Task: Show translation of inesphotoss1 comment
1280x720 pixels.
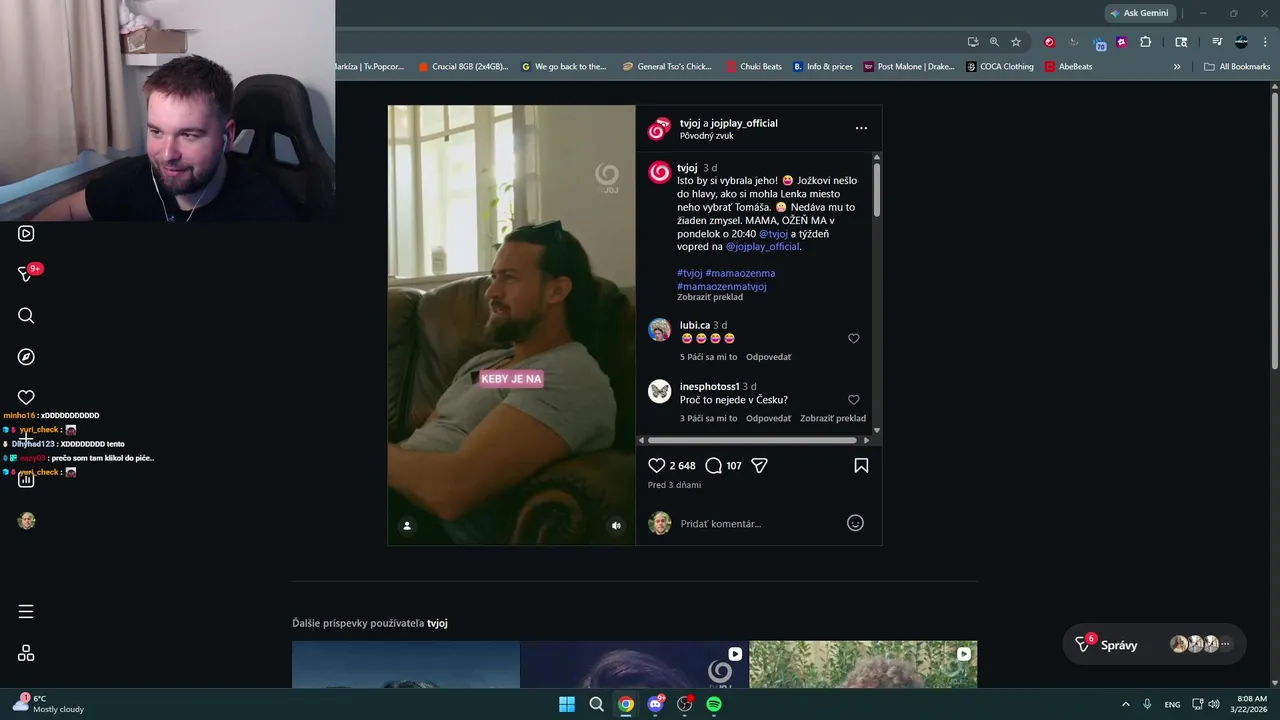Action: (833, 418)
